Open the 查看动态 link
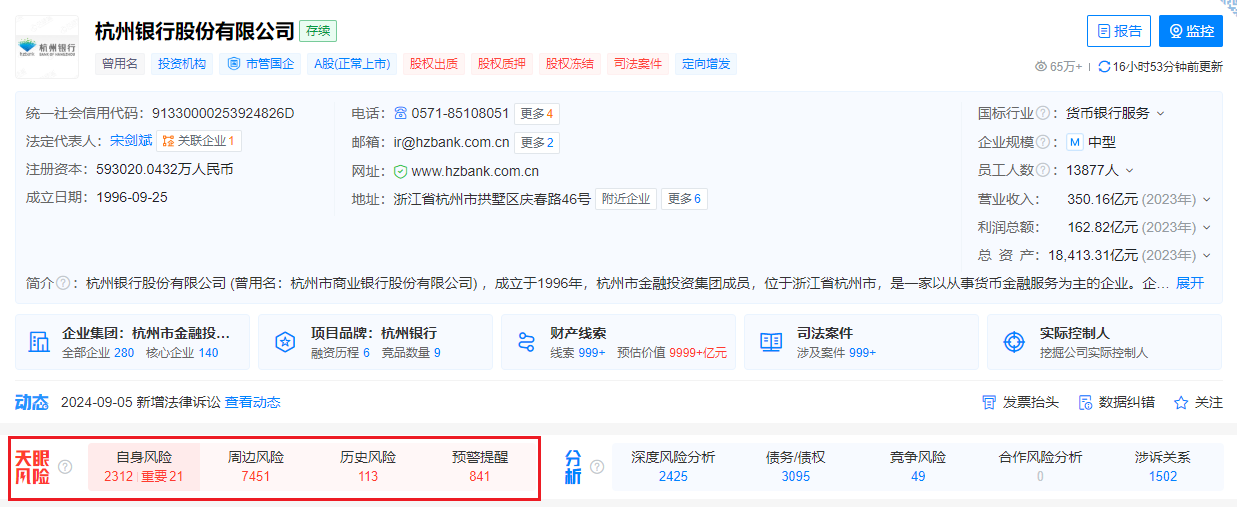The height and width of the screenshot is (507, 1237). (x=252, y=402)
